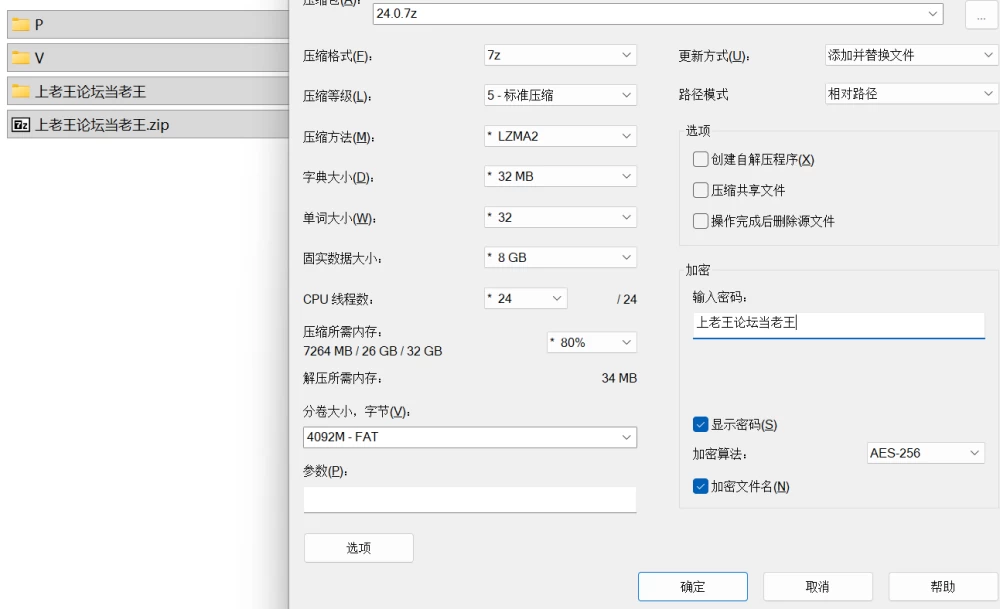Select the 上老王论坛当老王 folder name
The height and width of the screenshot is (609, 1000).
[90, 91]
